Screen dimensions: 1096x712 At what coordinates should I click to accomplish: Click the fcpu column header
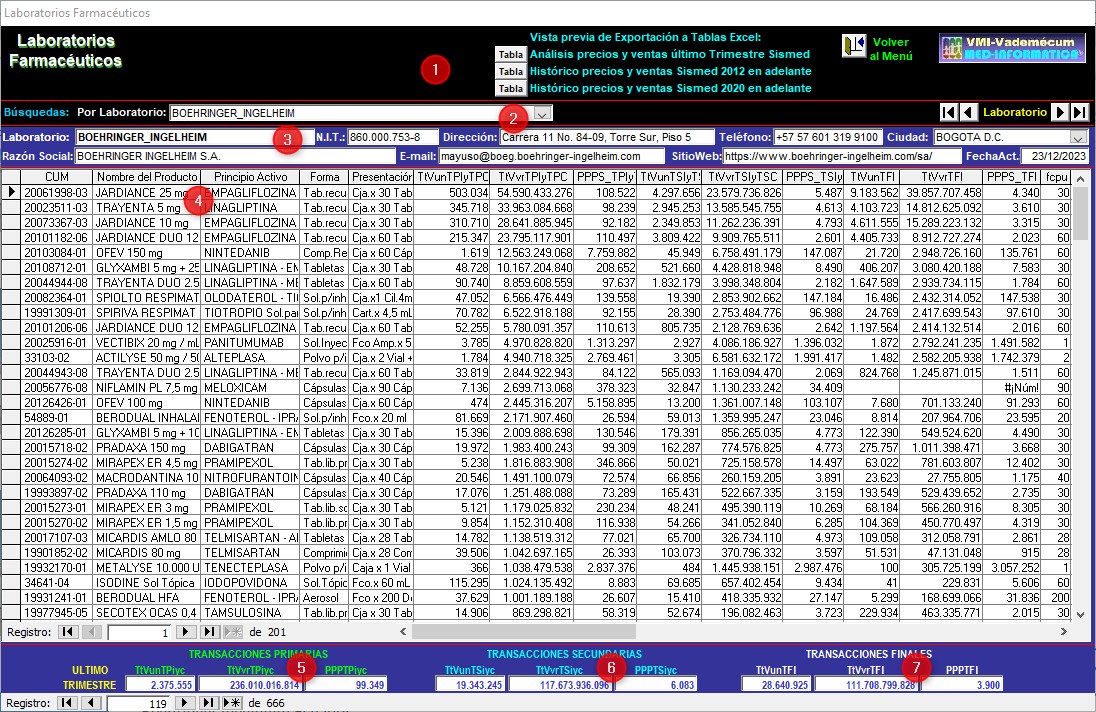point(1056,177)
